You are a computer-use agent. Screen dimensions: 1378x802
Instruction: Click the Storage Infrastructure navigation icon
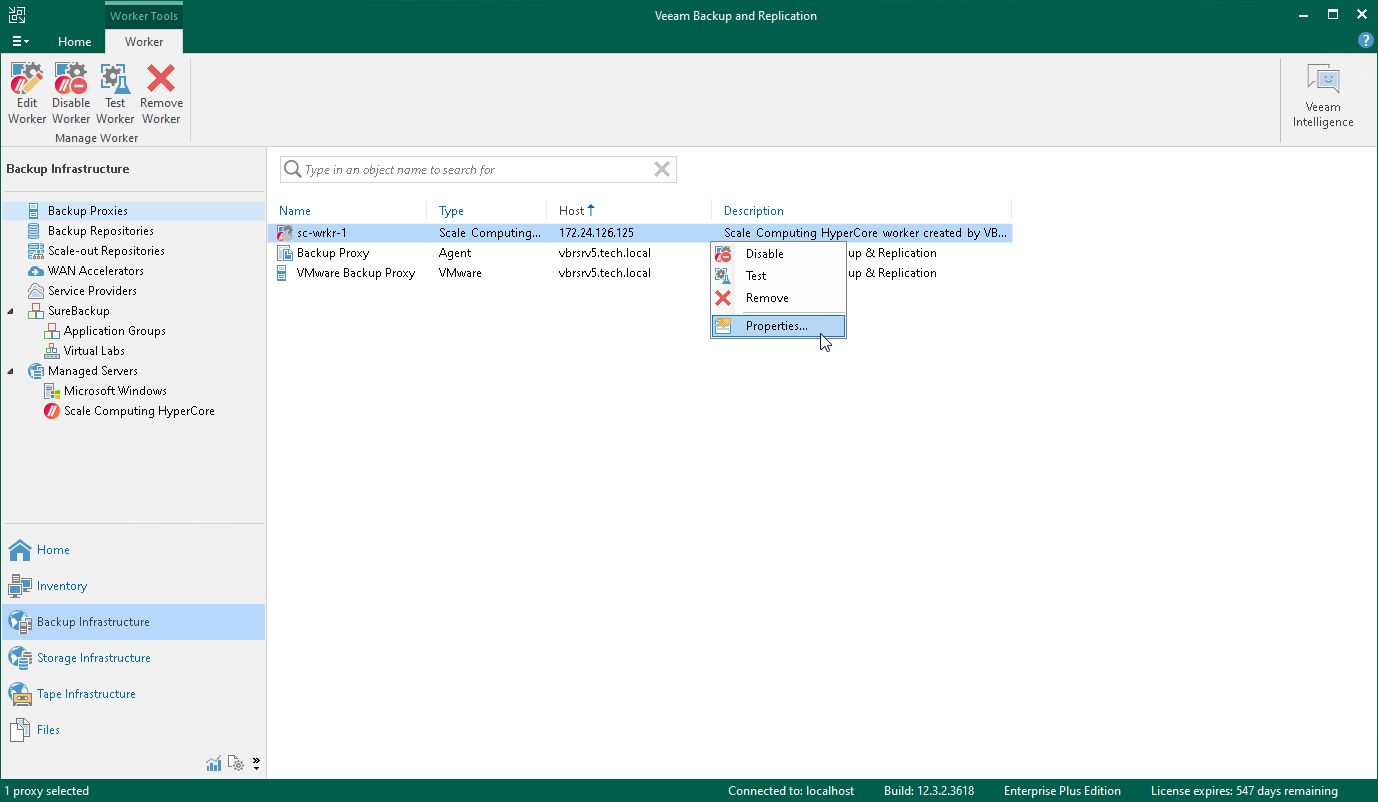(x=20, y=658)
